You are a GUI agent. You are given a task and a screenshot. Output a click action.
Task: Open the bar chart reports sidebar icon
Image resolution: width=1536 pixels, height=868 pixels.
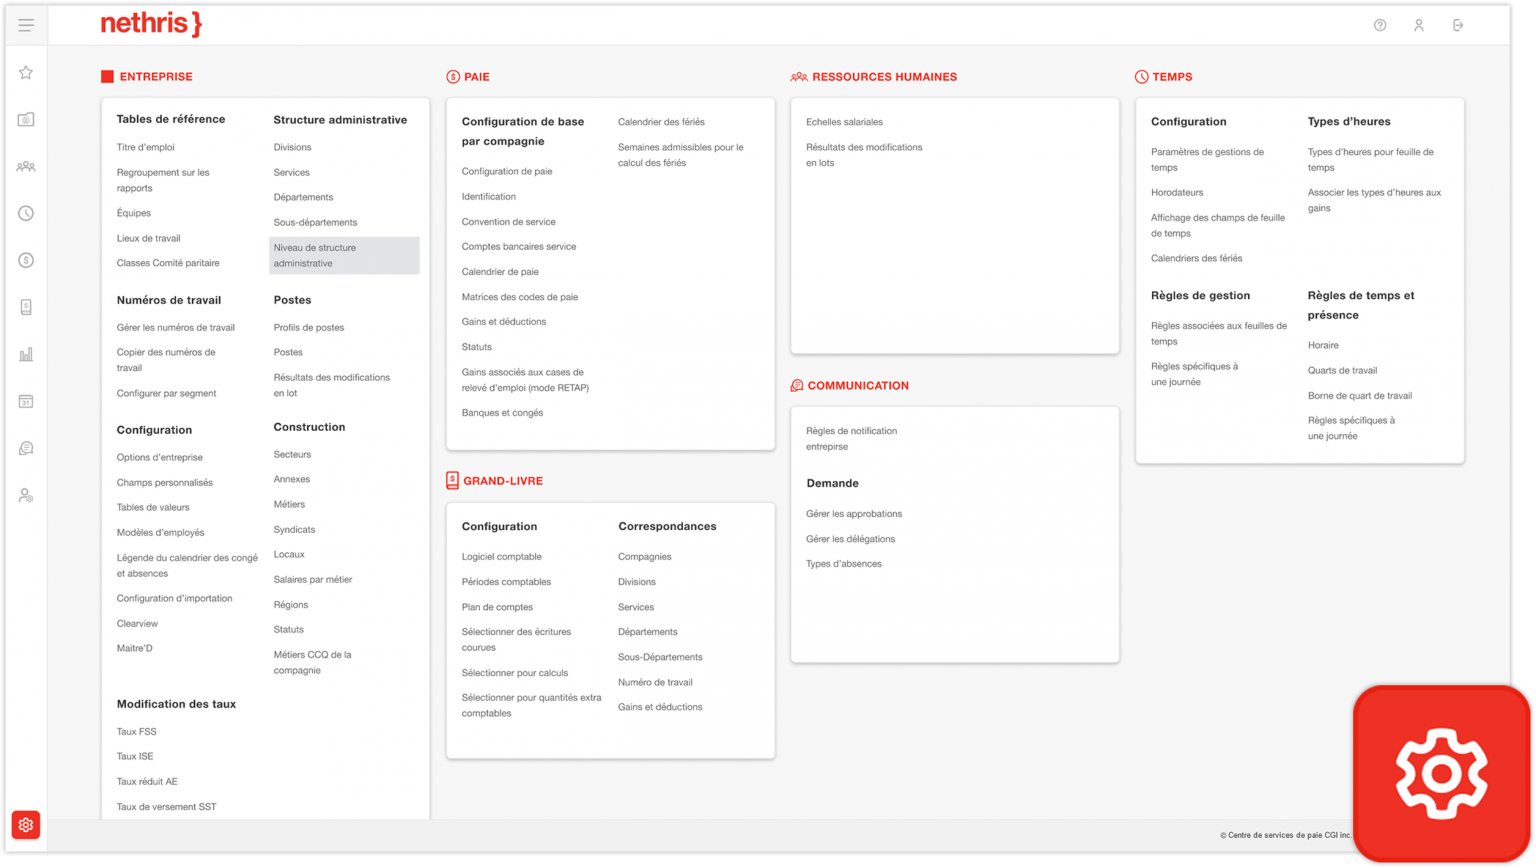(26, 354)
